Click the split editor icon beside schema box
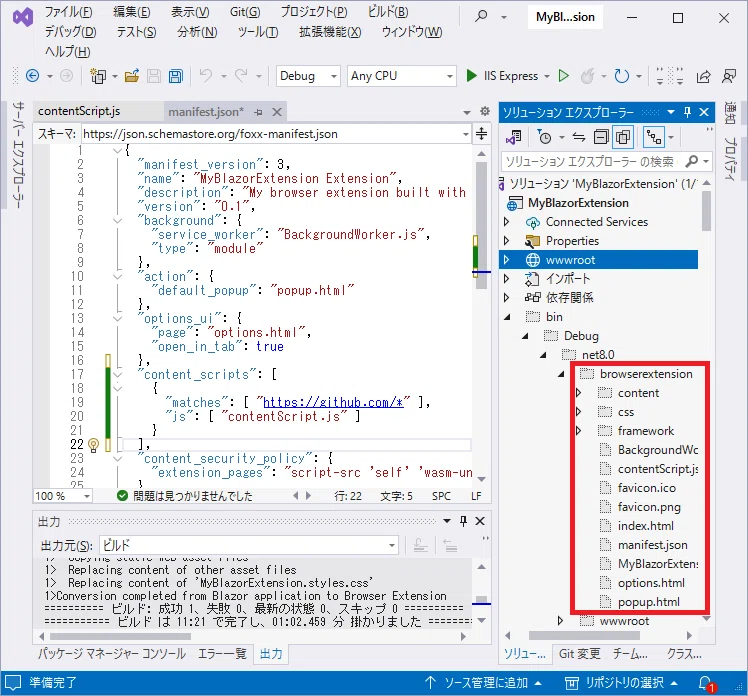 pyautogui.click(x=481, y=134)
